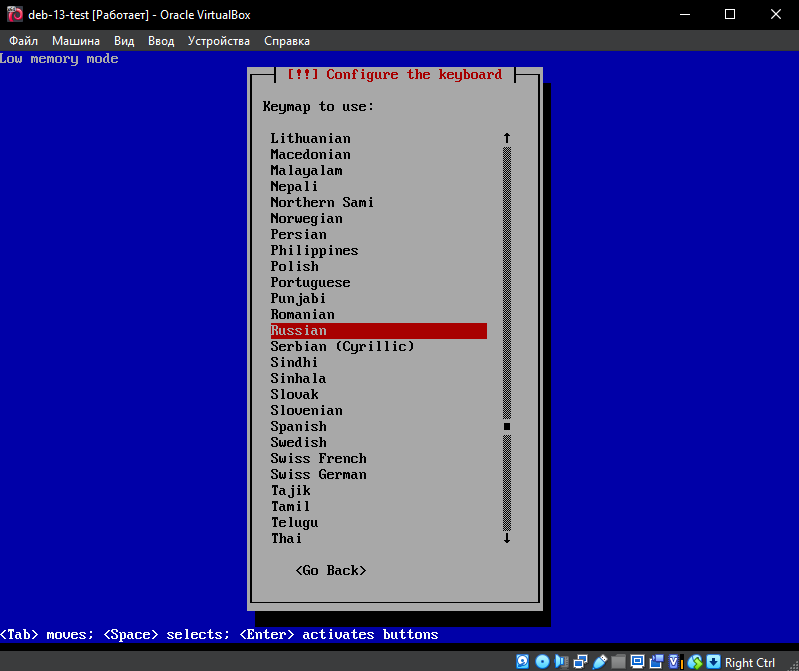Click the hard disk activity status icon
The height and width of the screenshot is (671, 799).
point(523,662)
